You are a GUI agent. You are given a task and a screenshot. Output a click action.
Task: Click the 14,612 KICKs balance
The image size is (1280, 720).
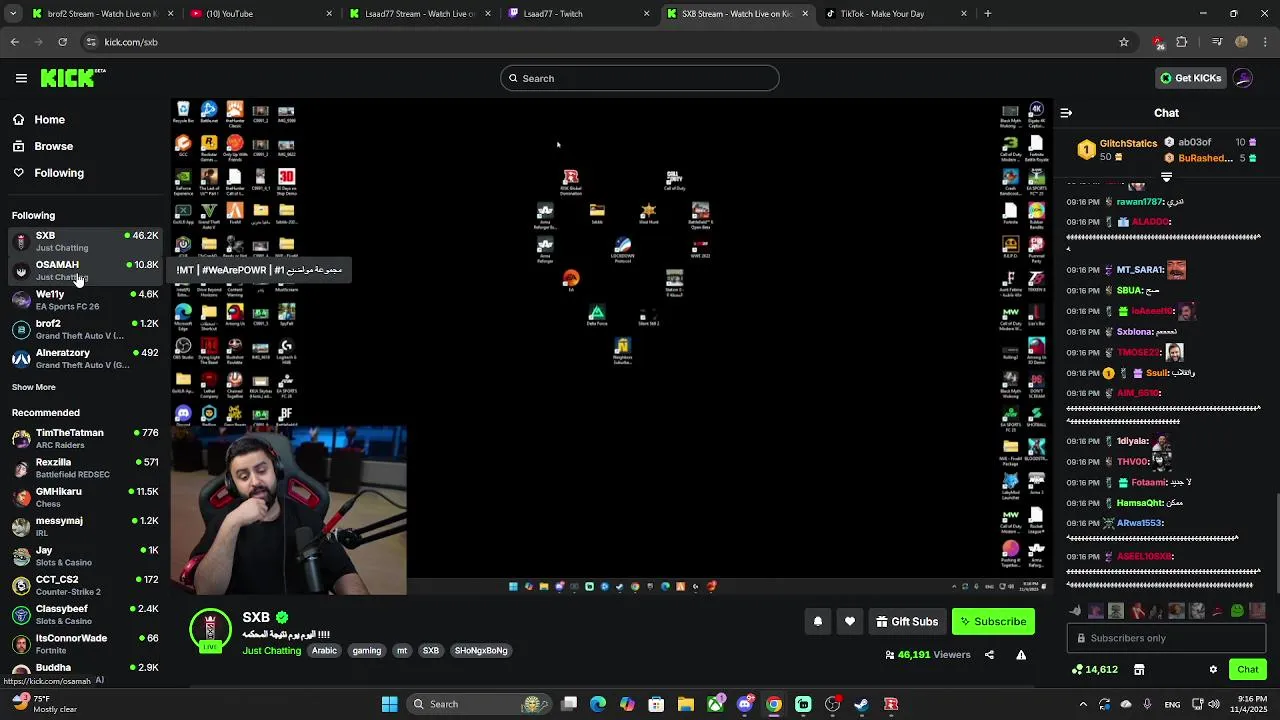(x=1094, y=670)
